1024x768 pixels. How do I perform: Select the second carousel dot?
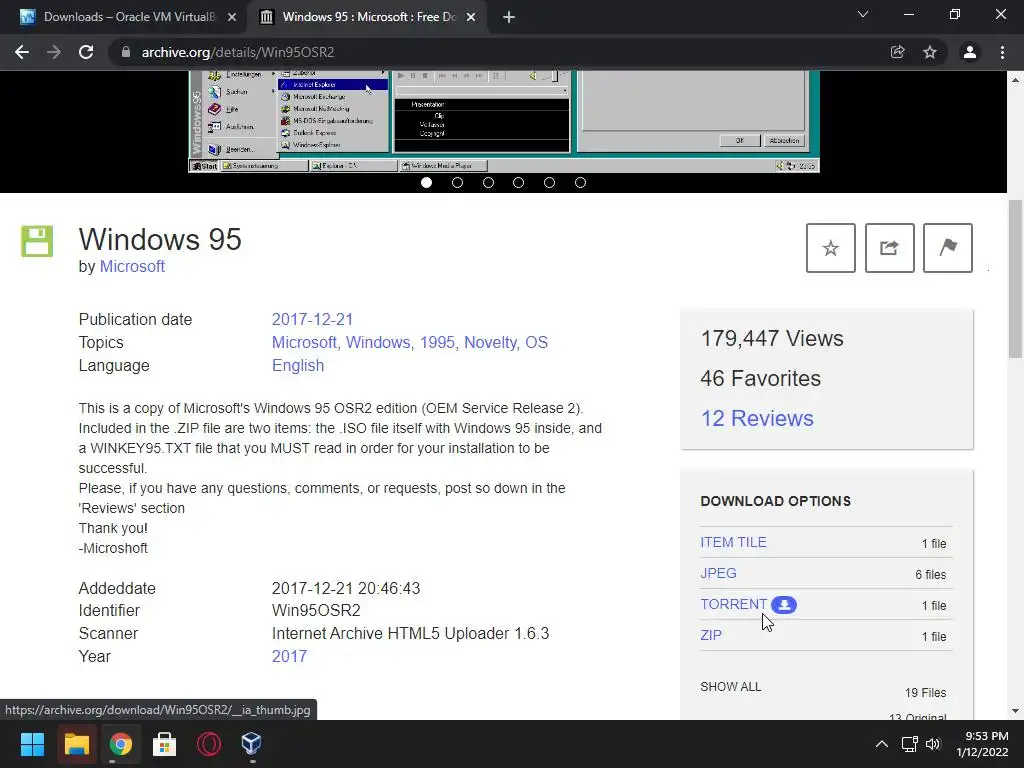click(x=457, y=183)
